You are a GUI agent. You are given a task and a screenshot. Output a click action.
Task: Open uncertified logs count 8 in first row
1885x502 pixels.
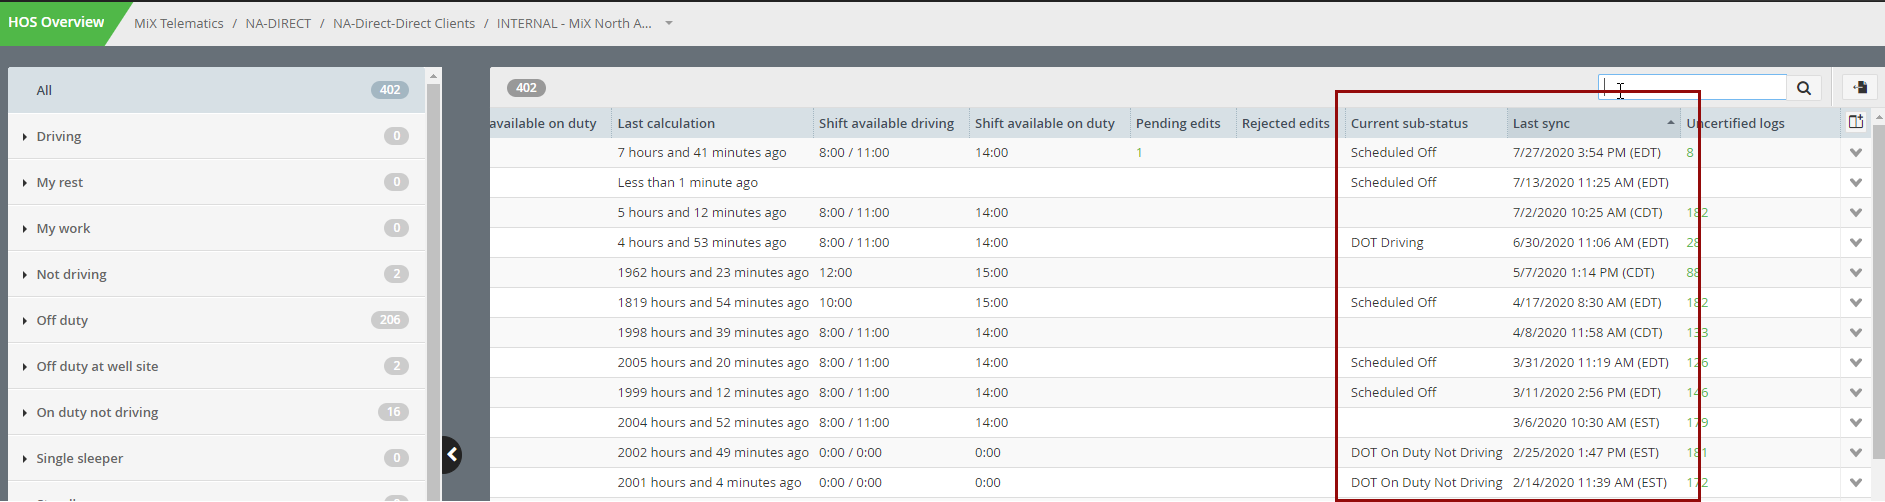(1690, 153)
